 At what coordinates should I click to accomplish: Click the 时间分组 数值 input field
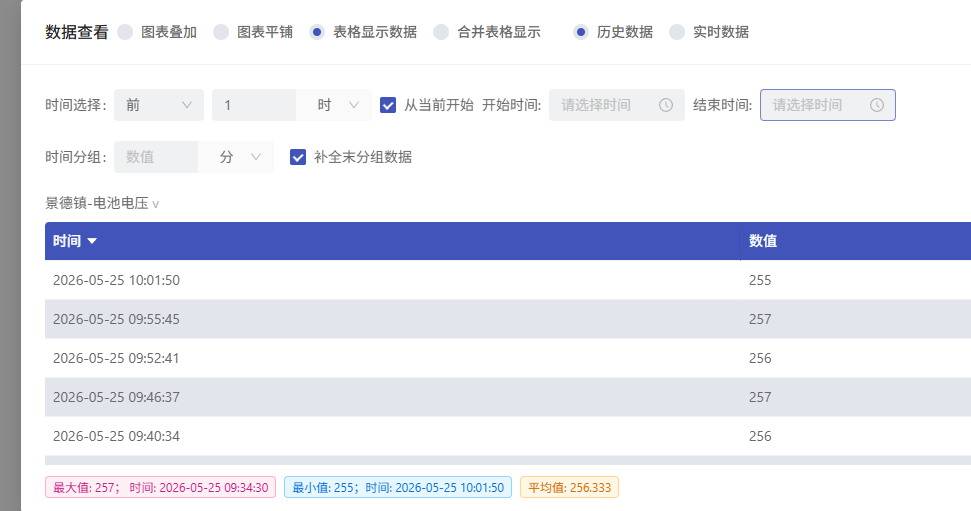(x=156, y=157)
